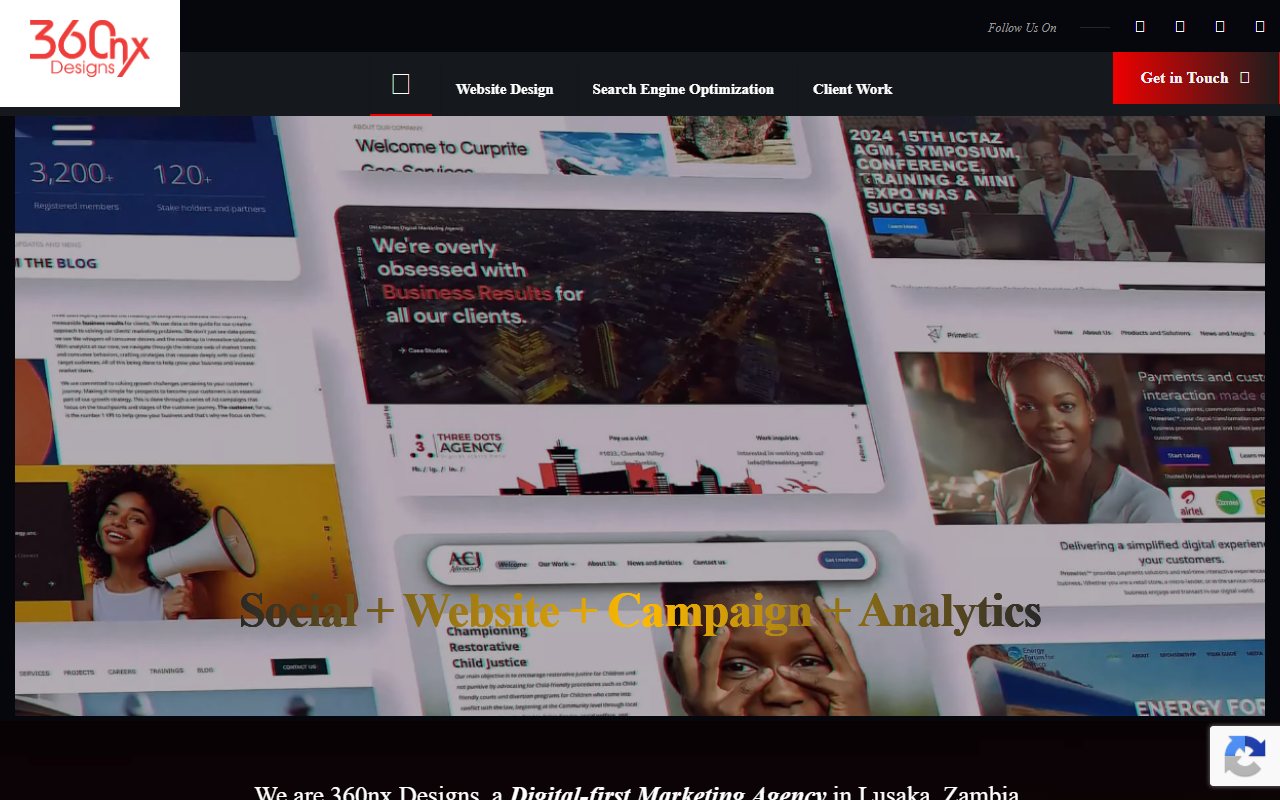Click the 360nx Designs logo
This screenshot has width=1280, height=800.
point(90,50)
